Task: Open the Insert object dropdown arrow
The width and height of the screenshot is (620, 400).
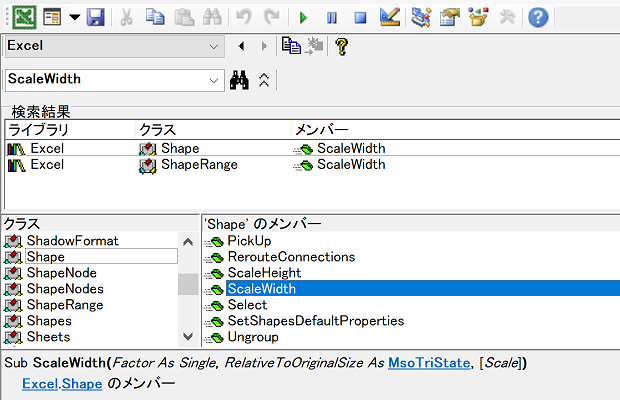Action: click(74, 17)
